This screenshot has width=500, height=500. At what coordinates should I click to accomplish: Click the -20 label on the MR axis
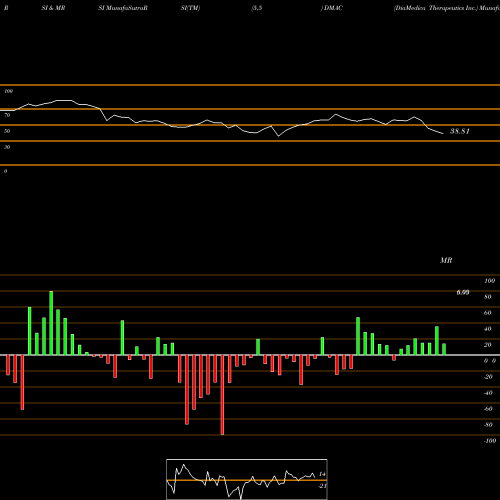pyautogui.click(x=488, y=377)
